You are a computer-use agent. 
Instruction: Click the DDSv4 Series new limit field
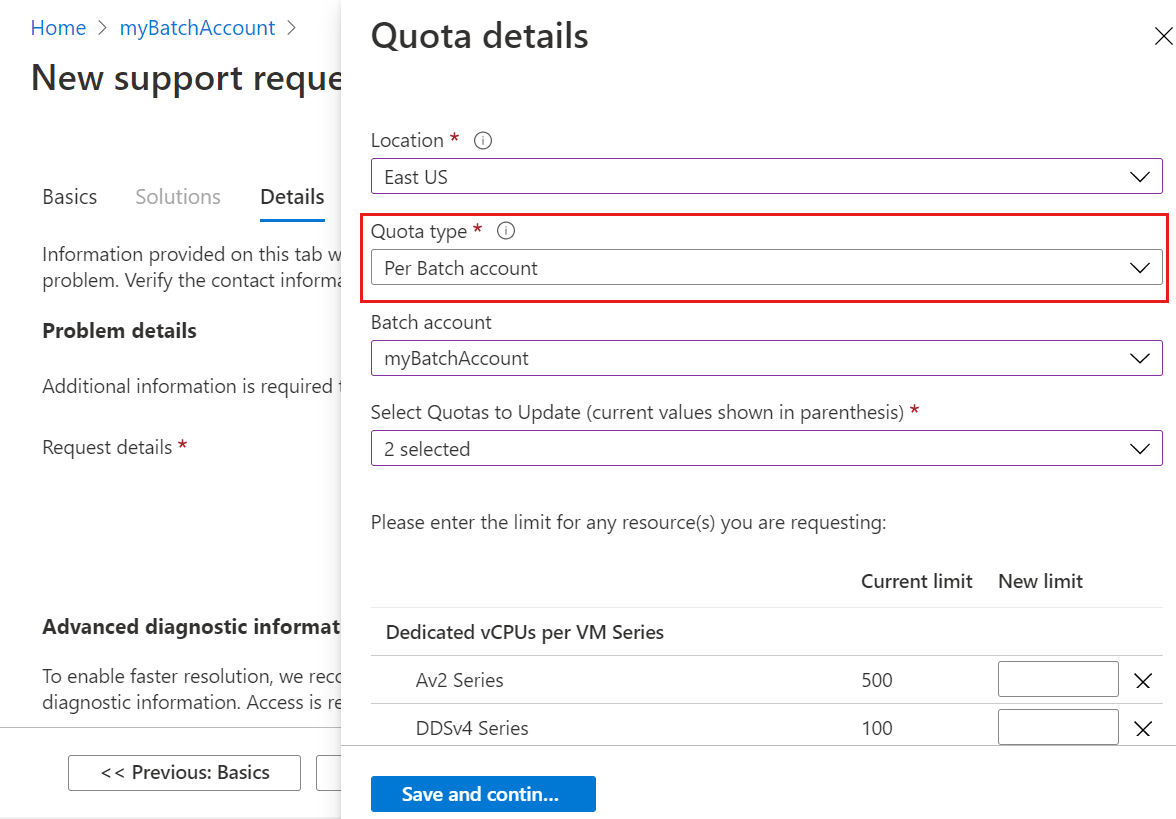click(1058, 727)
